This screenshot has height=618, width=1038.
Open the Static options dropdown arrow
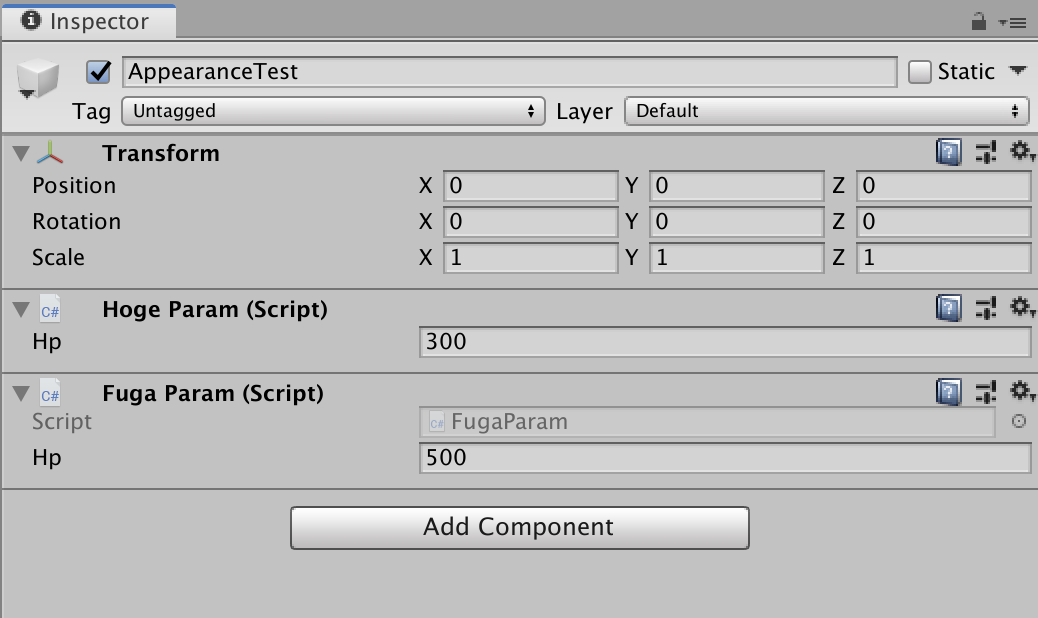(x=1017, y=70)
